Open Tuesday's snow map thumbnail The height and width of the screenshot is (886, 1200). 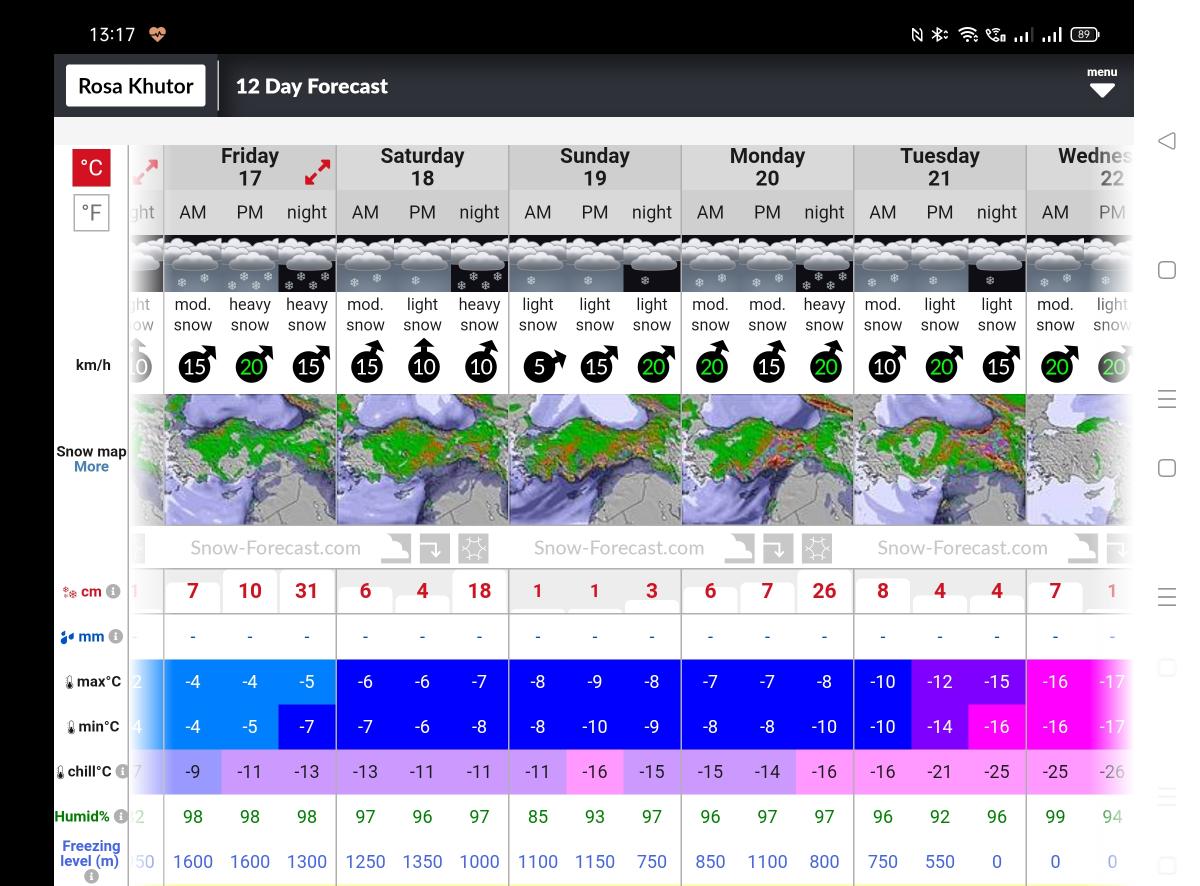tap(940, 460)
